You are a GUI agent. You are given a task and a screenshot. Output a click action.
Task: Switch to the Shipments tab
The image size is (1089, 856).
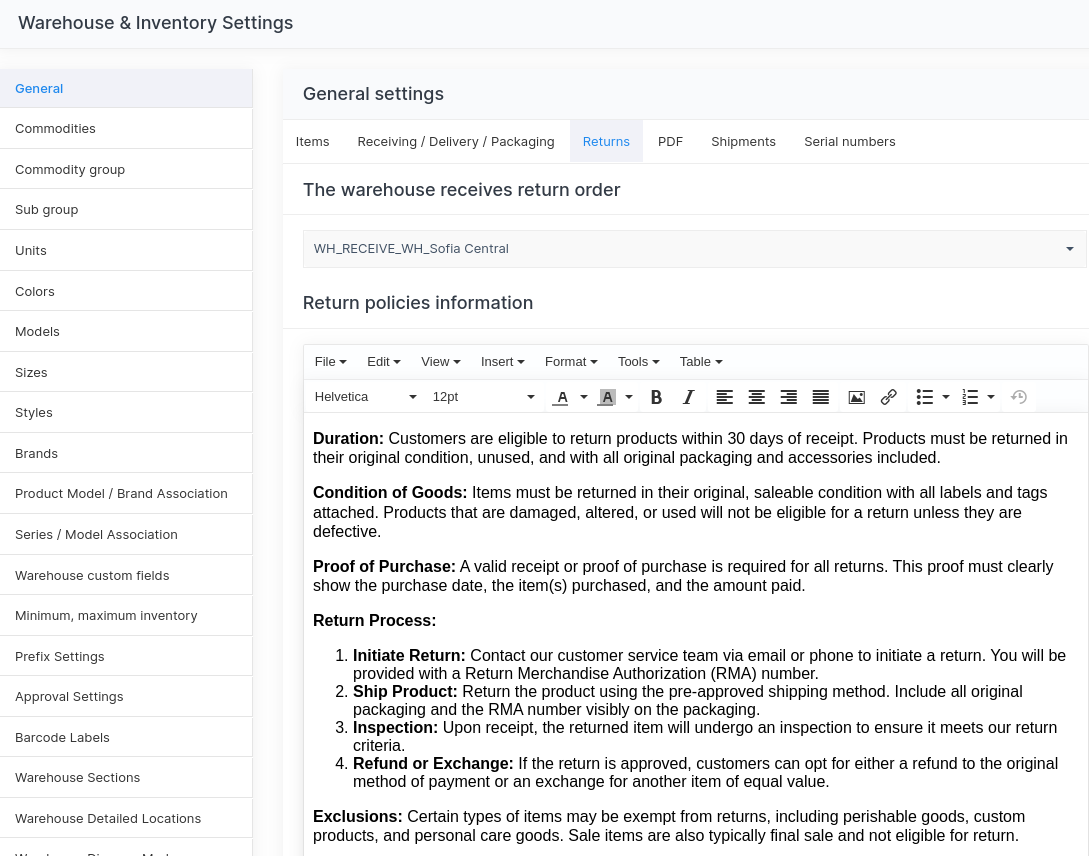point(743,142)
